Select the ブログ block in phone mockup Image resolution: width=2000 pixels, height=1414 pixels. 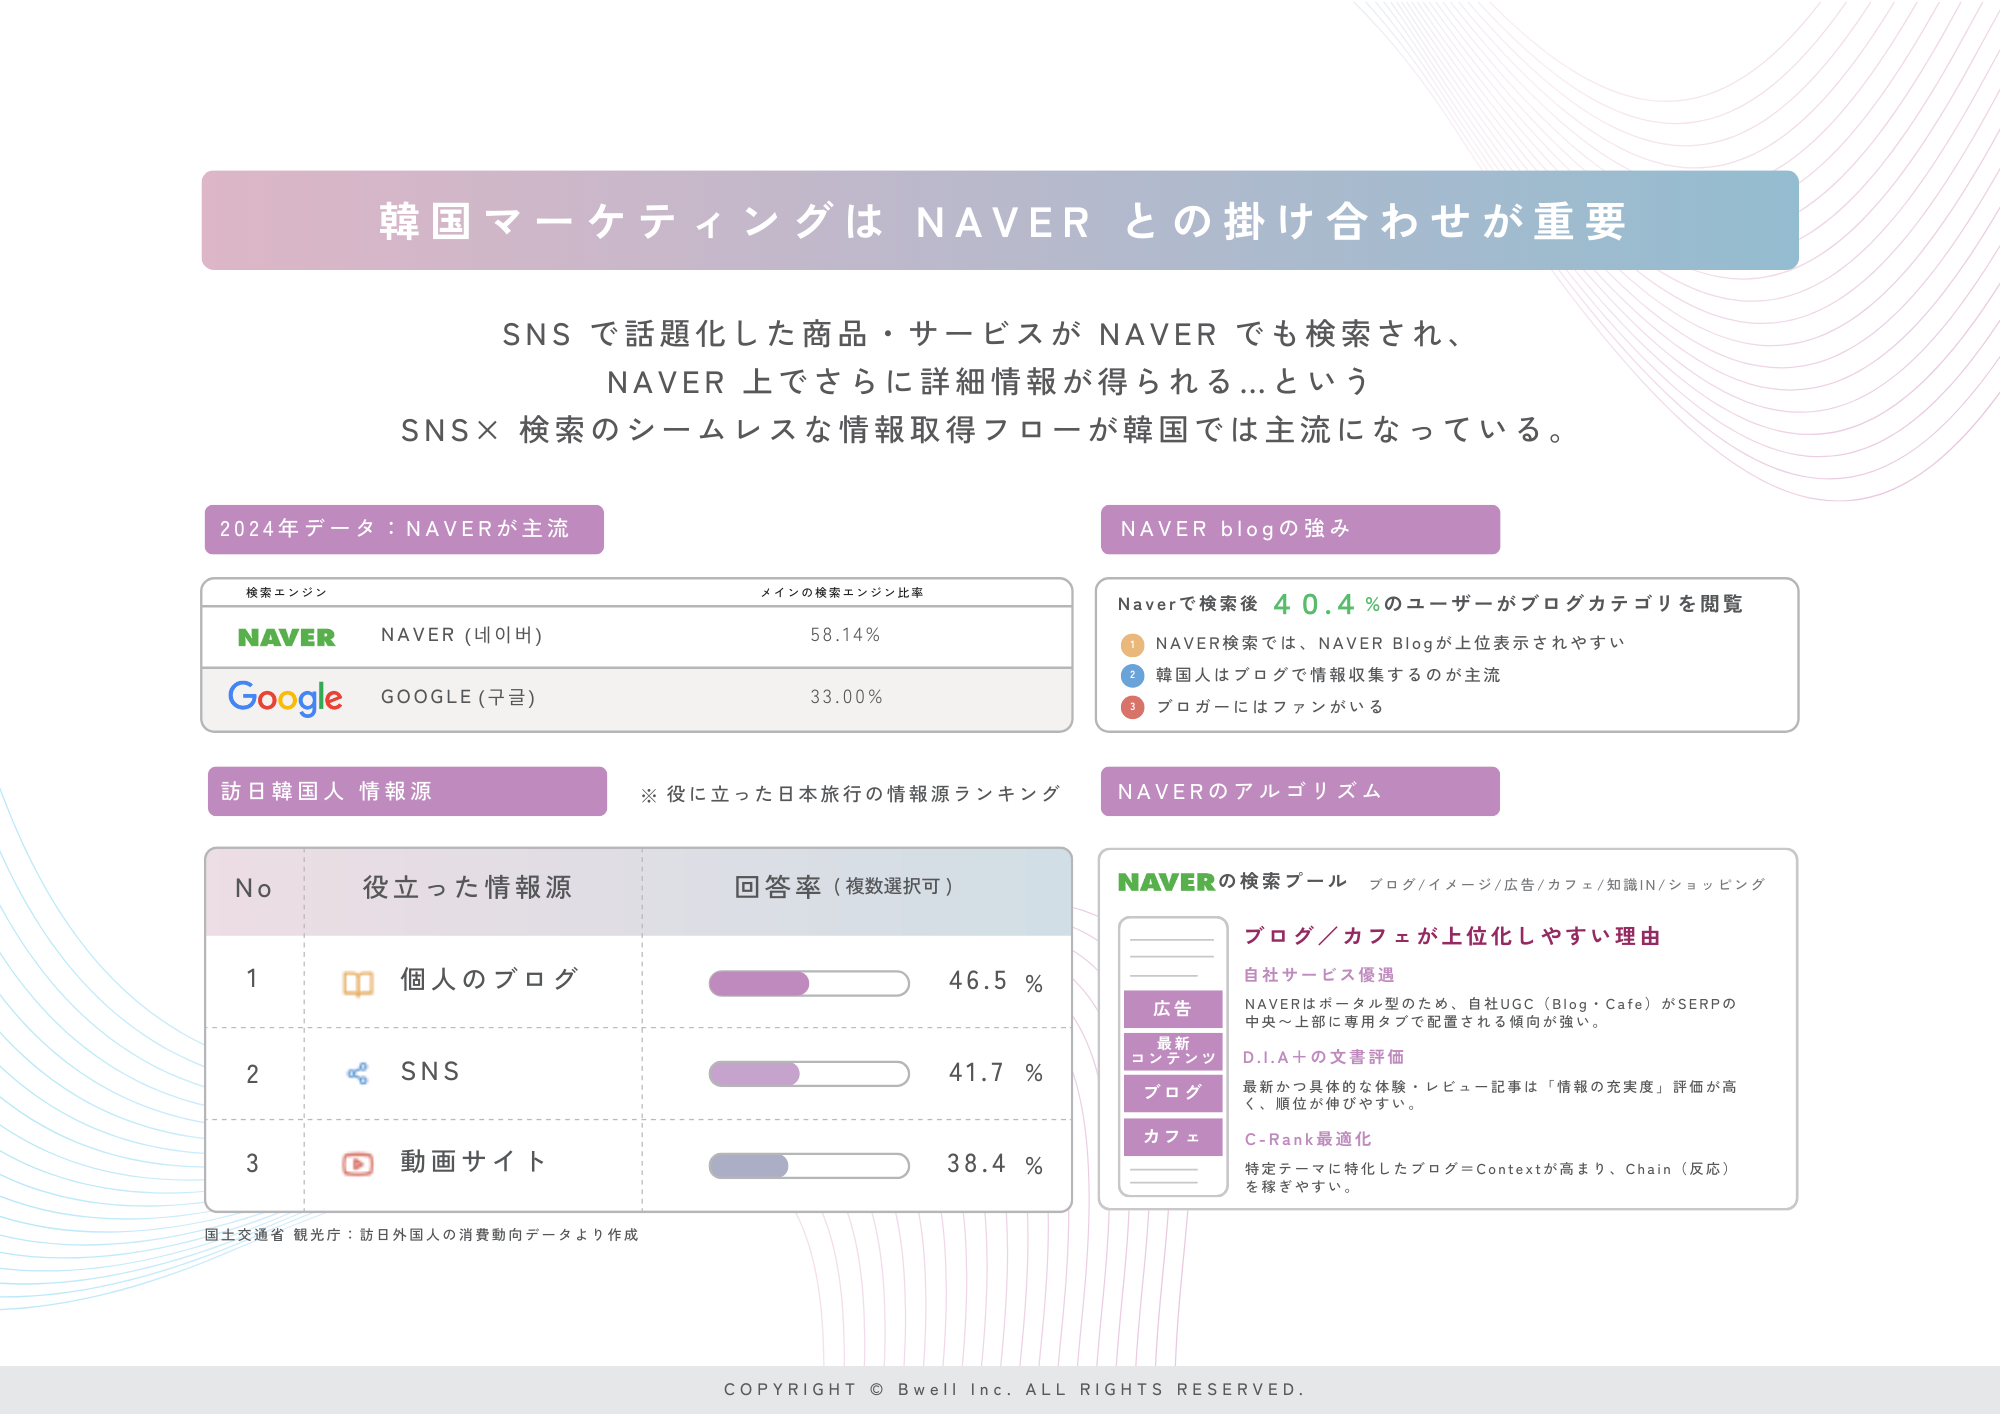[1172, 1092]
